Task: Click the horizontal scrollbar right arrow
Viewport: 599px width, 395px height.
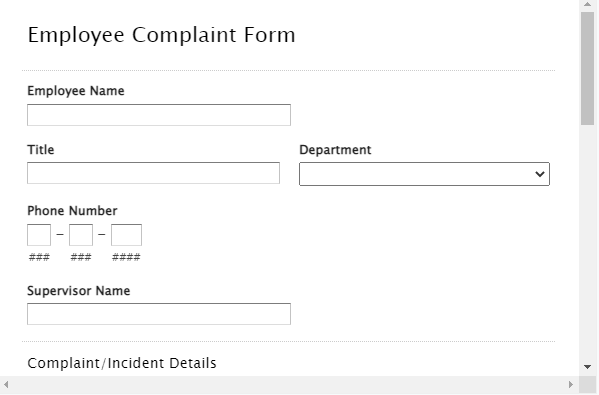Action: 571,384
